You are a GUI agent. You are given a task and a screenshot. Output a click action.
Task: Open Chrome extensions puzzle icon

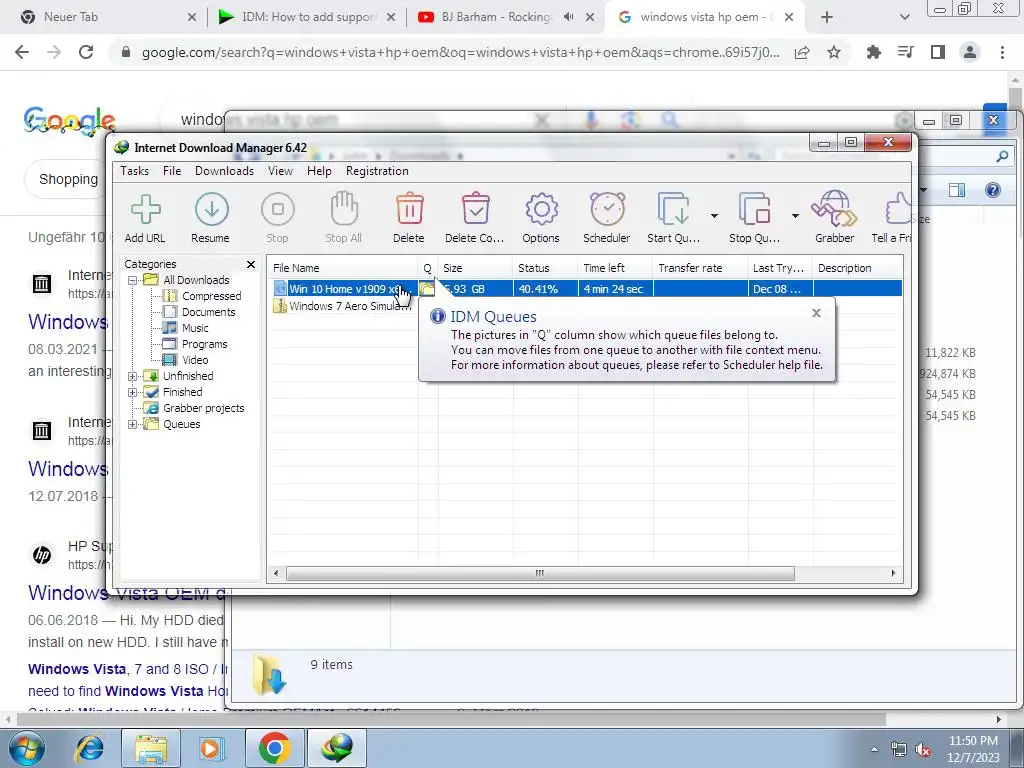(874, 53)
